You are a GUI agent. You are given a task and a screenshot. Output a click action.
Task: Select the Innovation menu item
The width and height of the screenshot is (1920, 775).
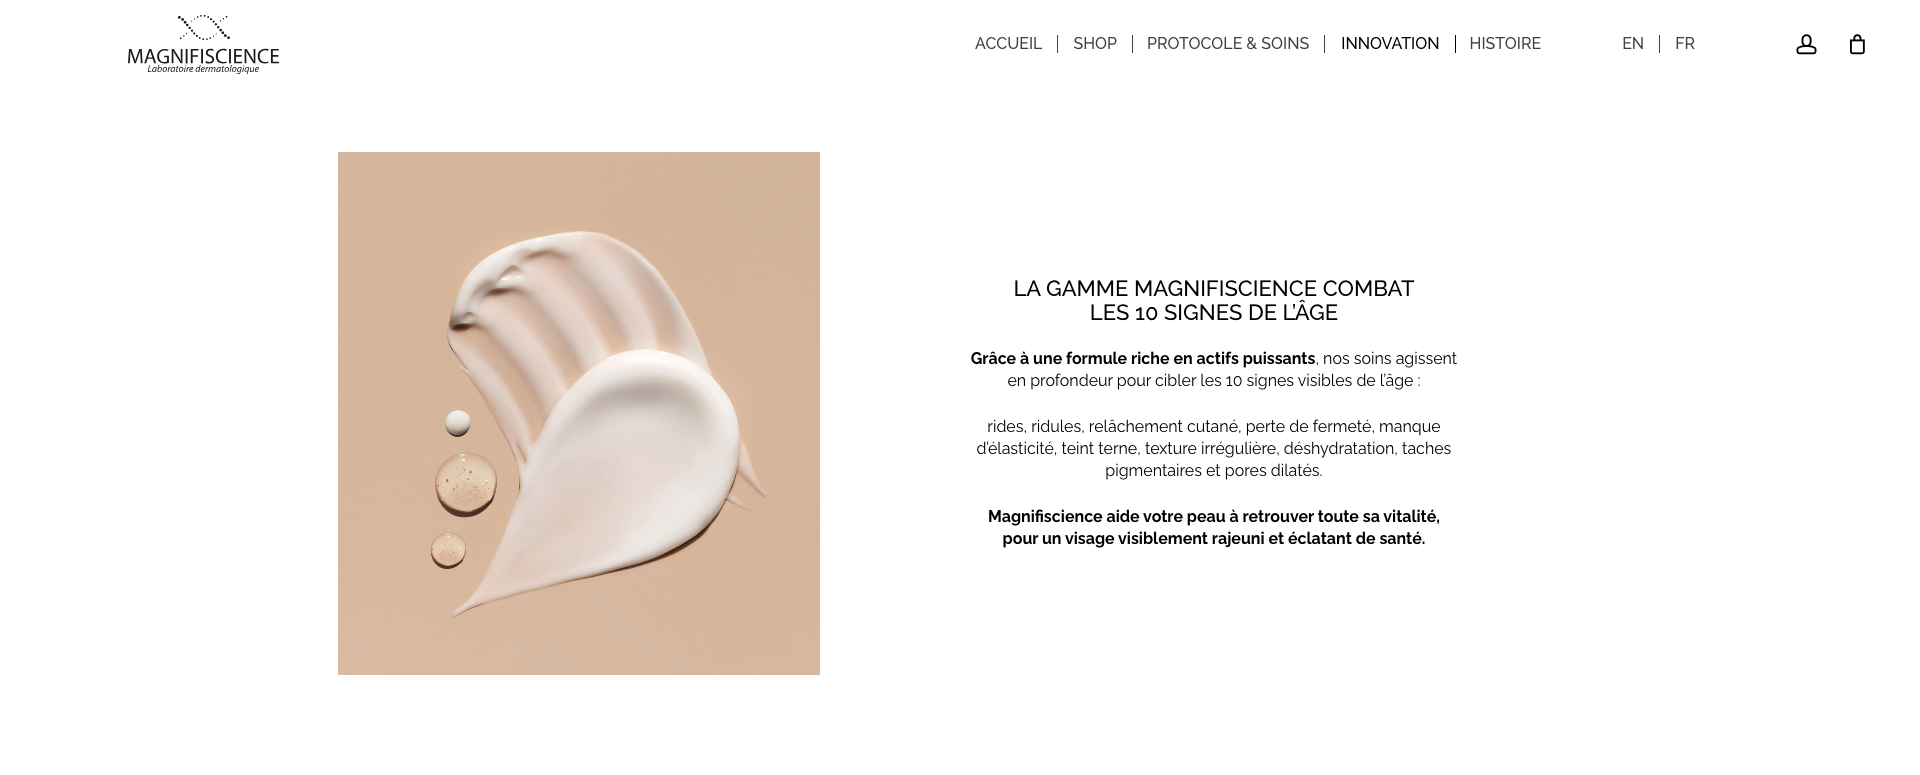[x=1390, y=44]
